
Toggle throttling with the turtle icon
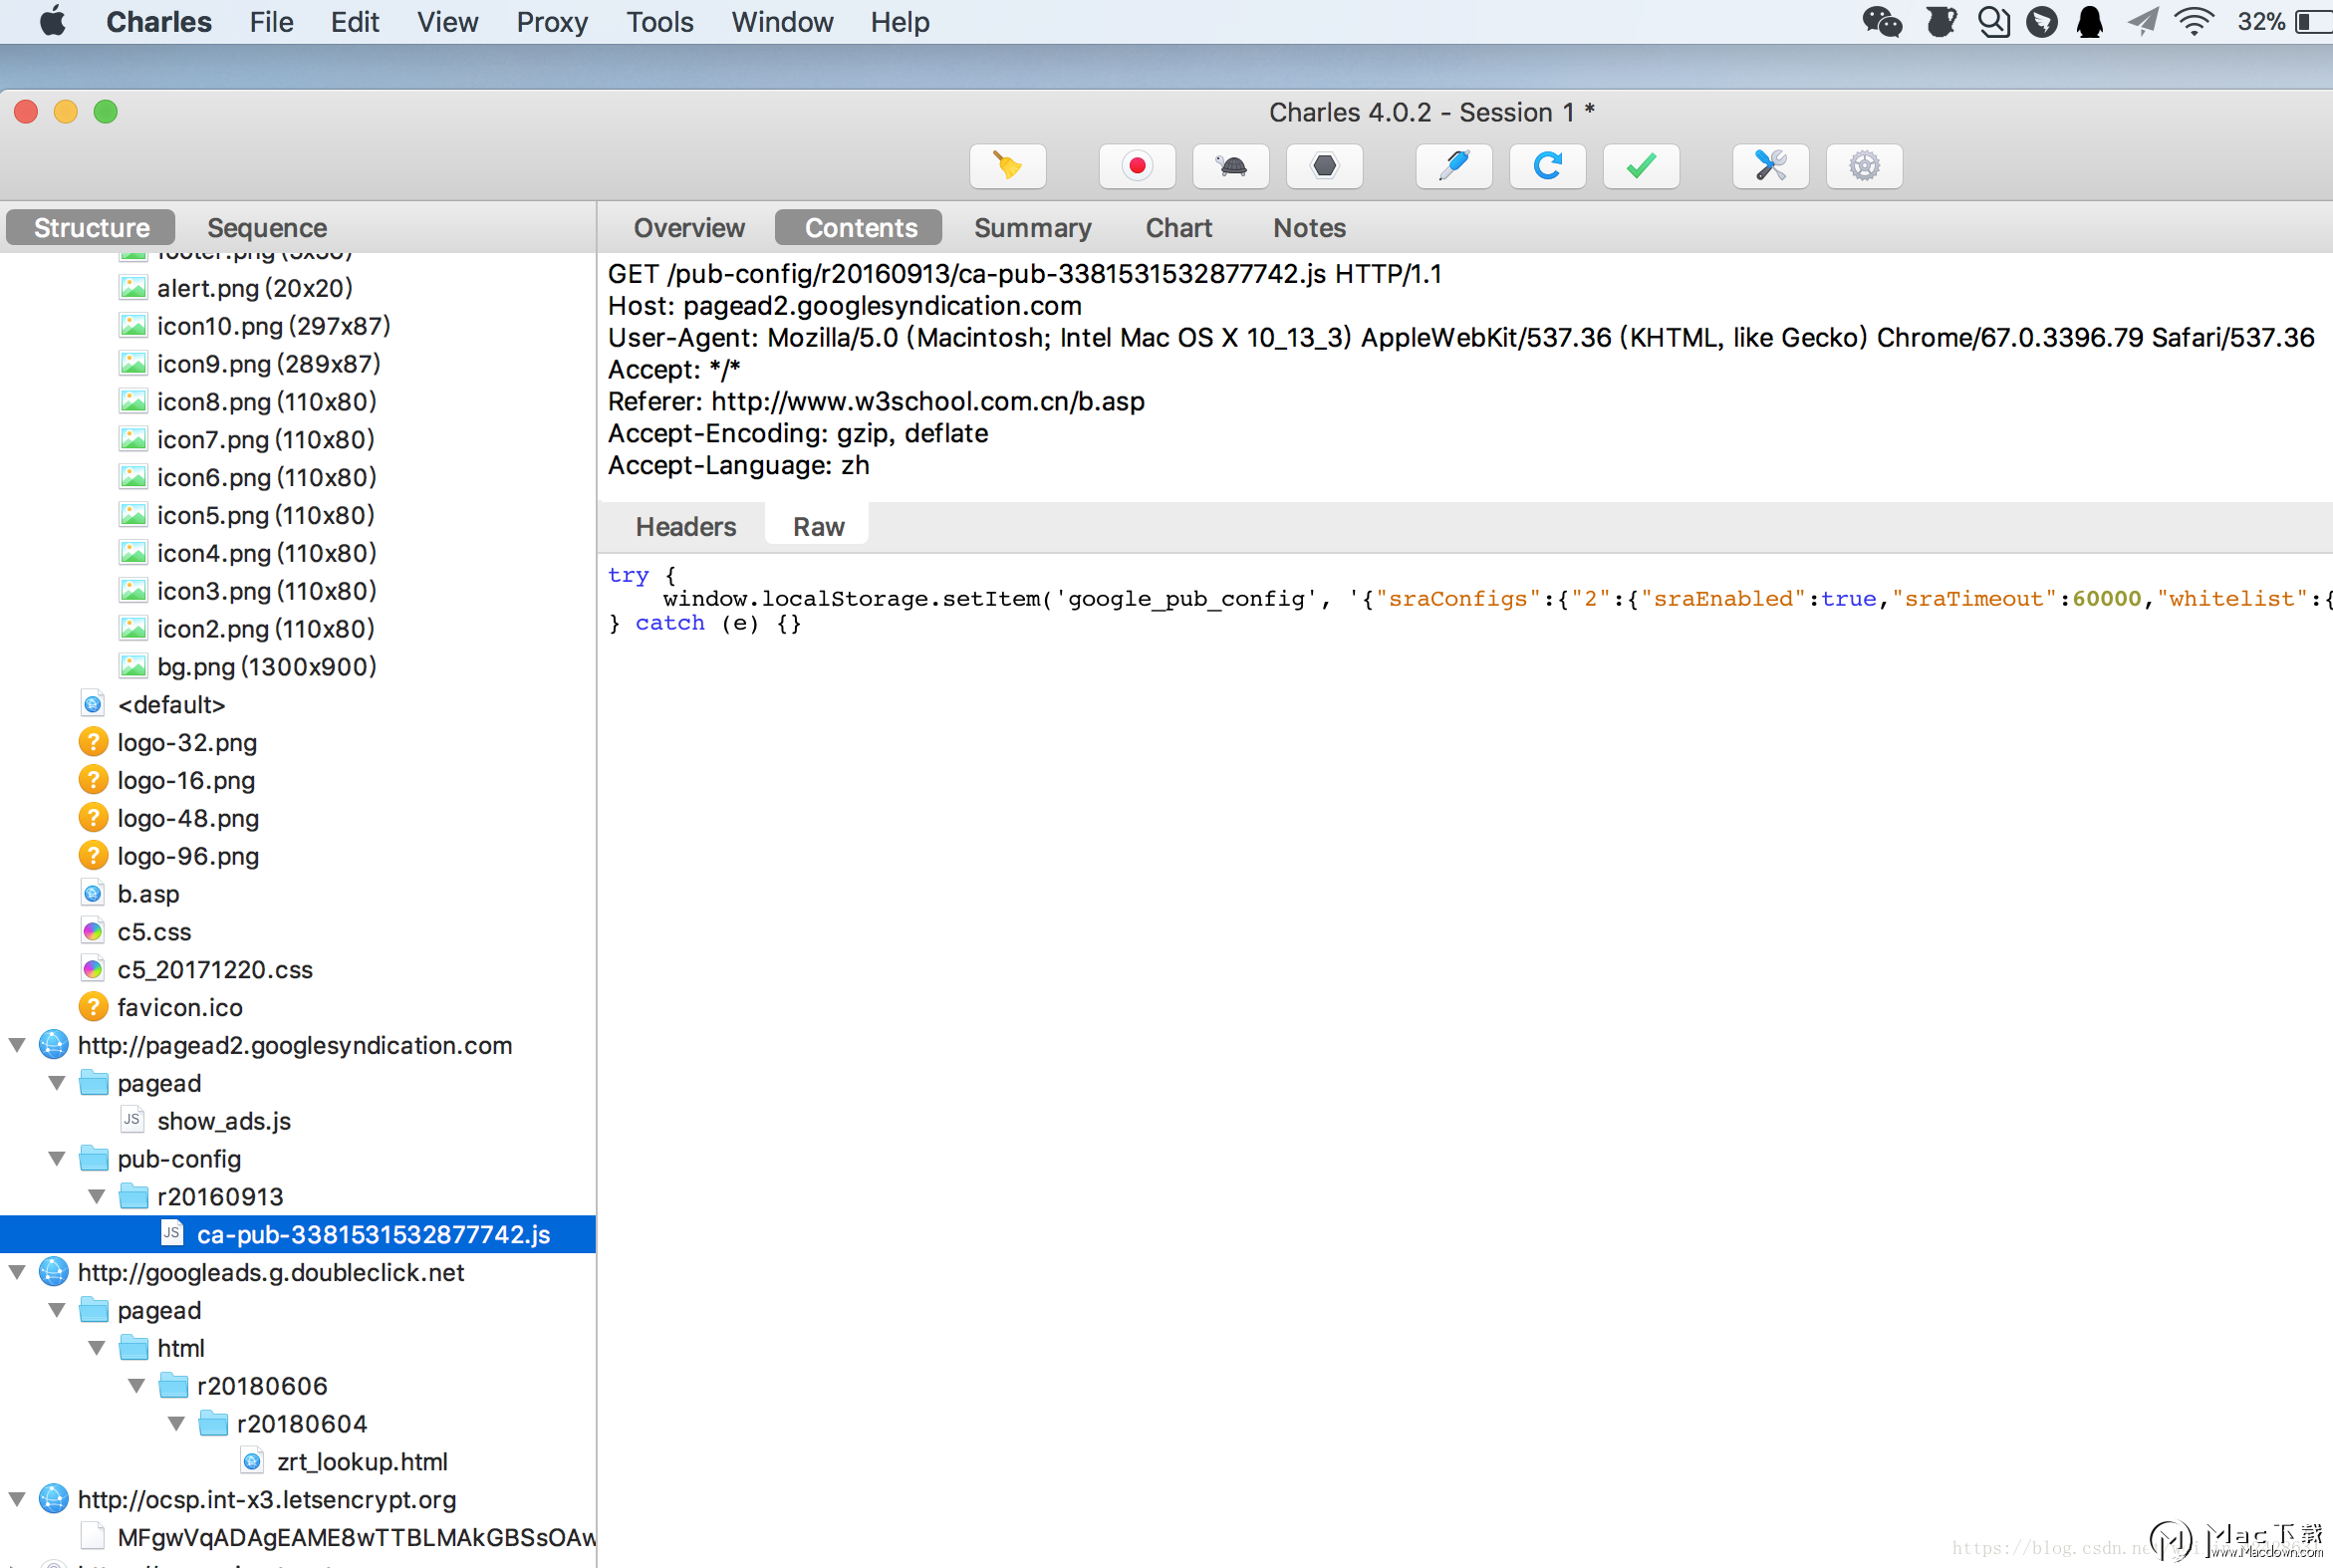pos(1231,166)
